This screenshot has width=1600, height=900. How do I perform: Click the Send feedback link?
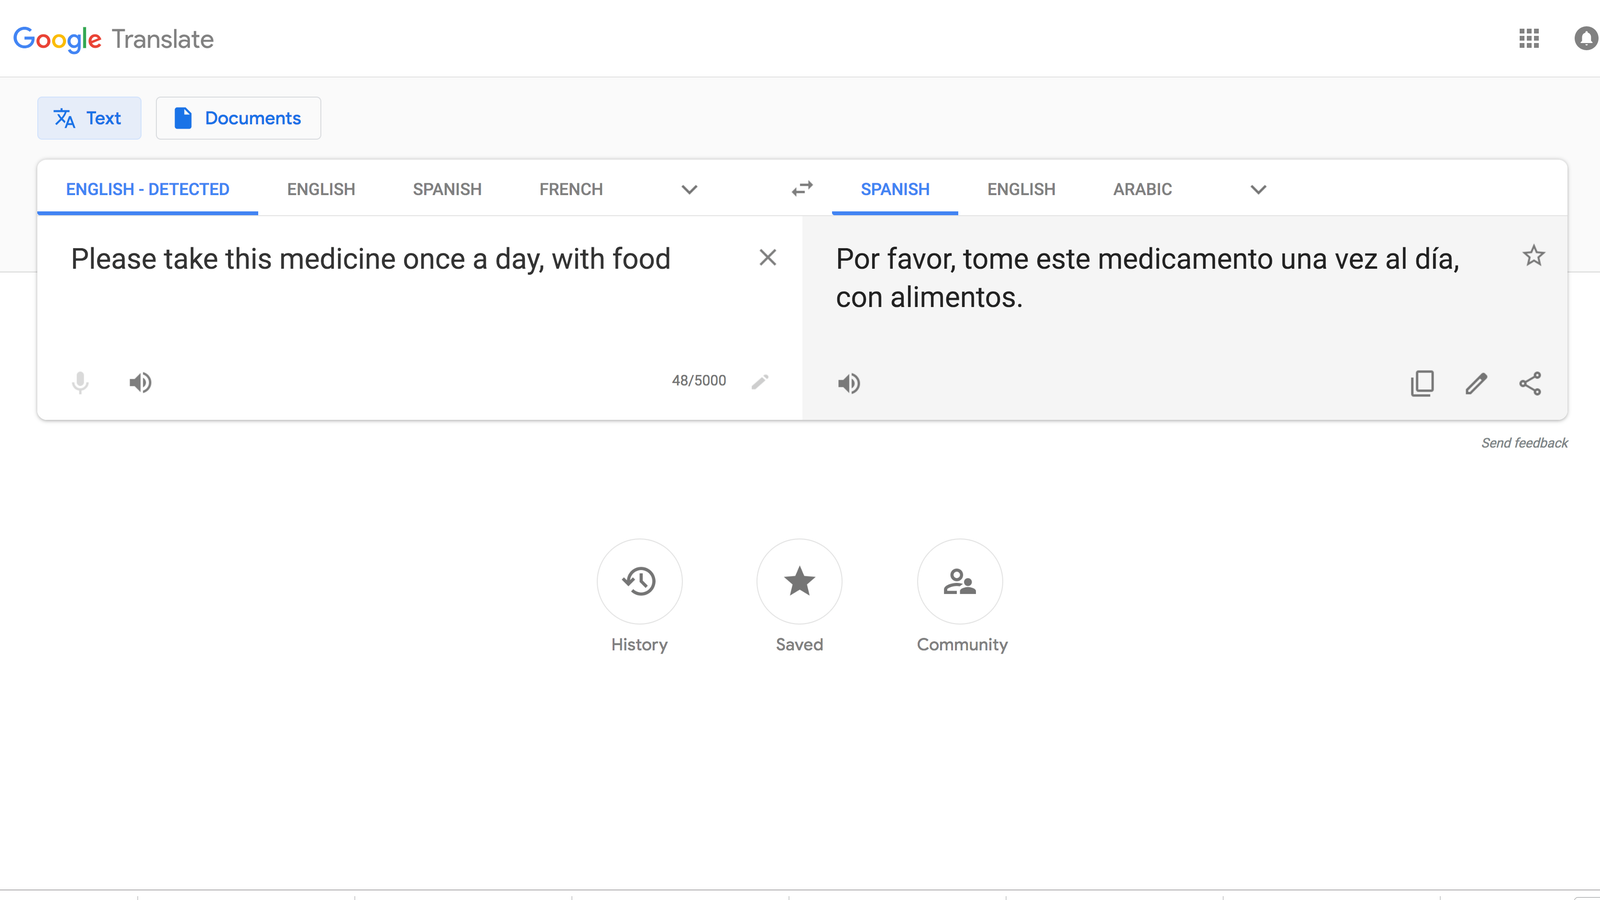tap(1524, 443)
